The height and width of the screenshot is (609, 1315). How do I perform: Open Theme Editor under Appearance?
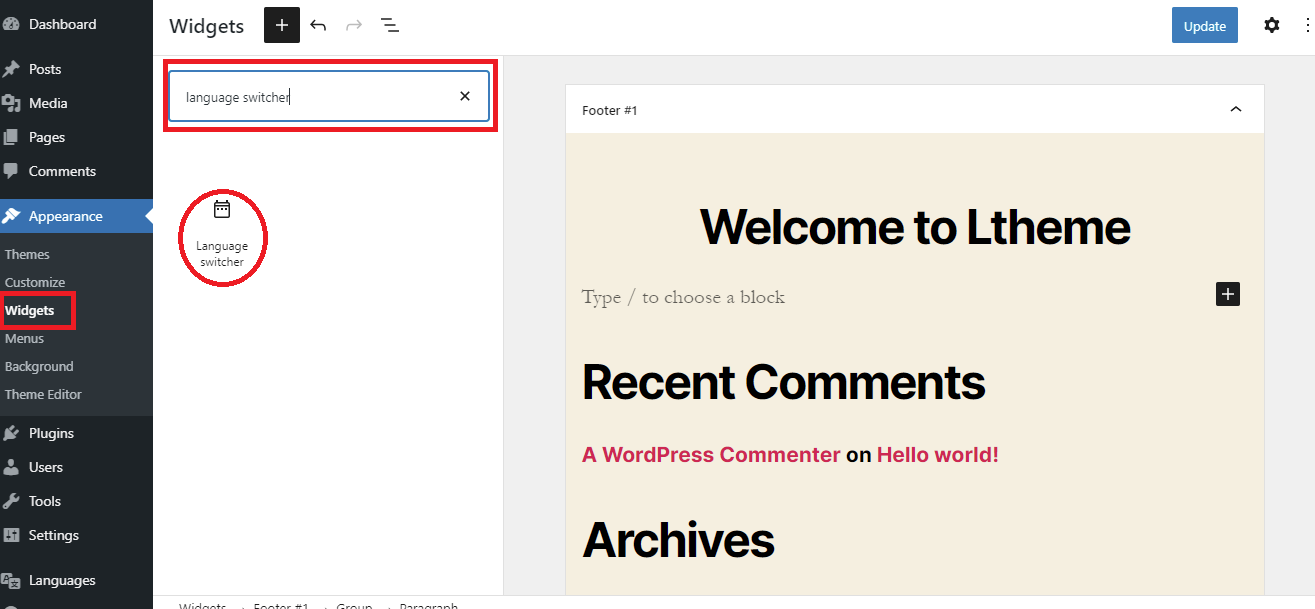43,394
